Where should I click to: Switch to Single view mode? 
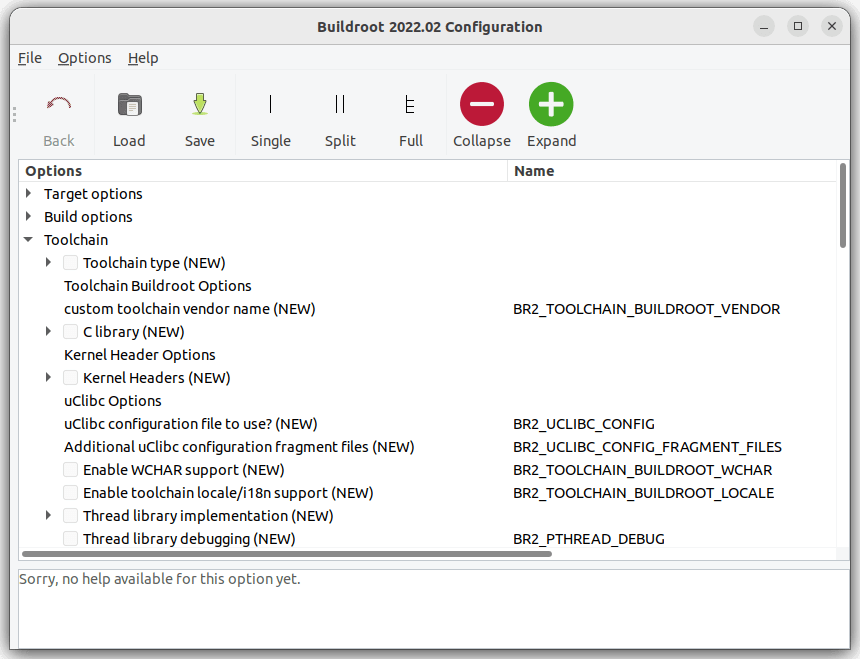(270, 105)
